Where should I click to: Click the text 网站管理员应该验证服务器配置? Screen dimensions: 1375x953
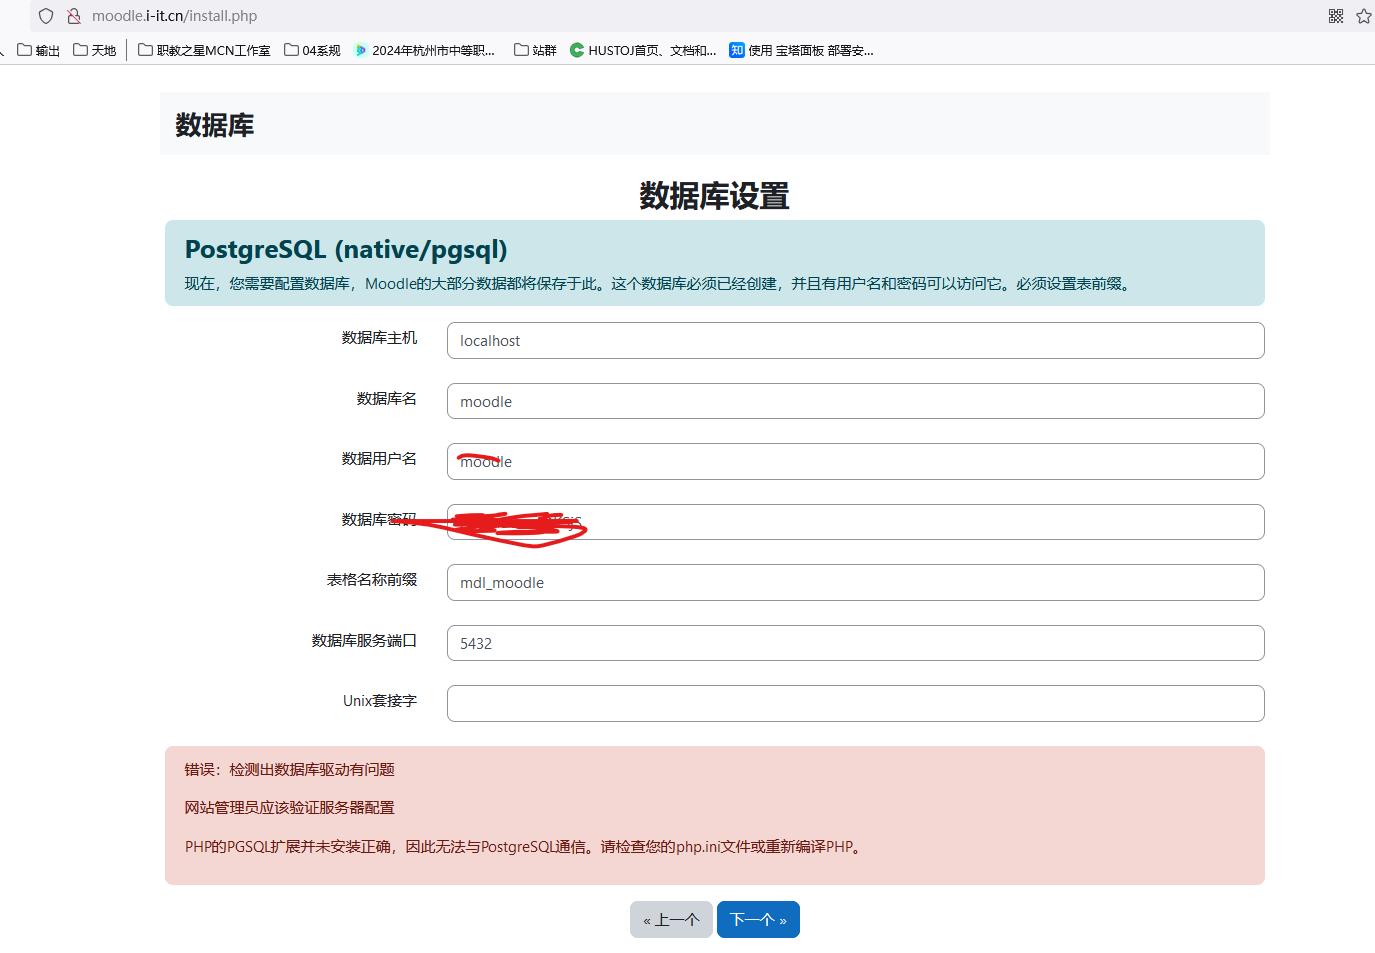pyautogui.click(x=290, y=807)
